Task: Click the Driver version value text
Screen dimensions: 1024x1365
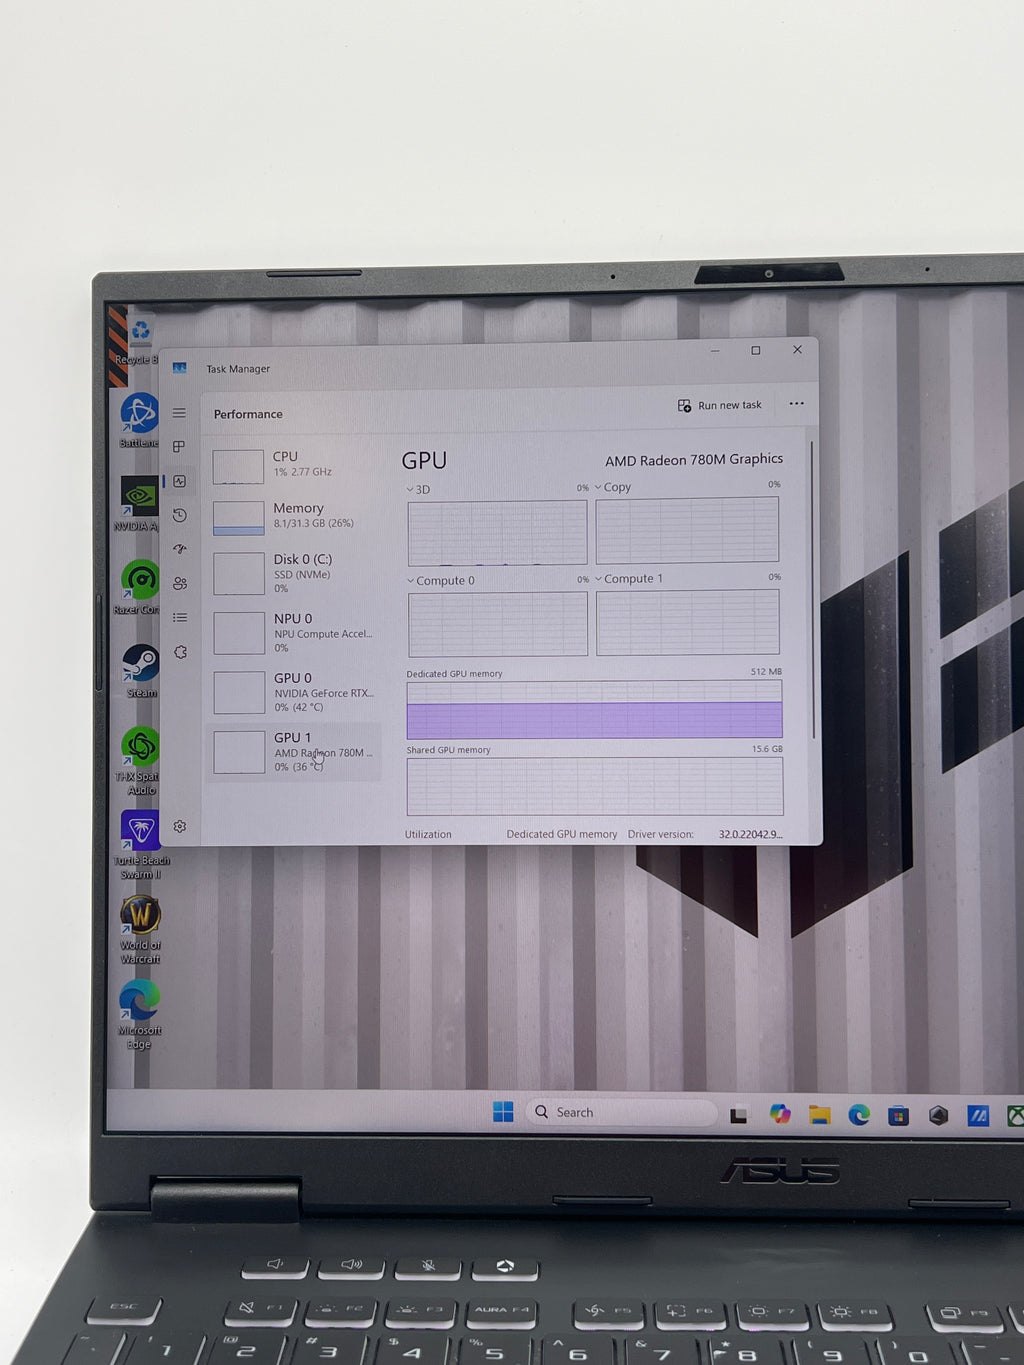Action: [750, 834]
